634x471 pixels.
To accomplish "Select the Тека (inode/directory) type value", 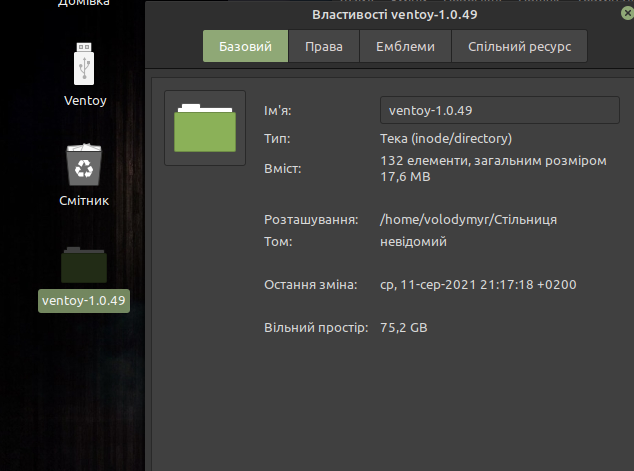I will (446, 139).
